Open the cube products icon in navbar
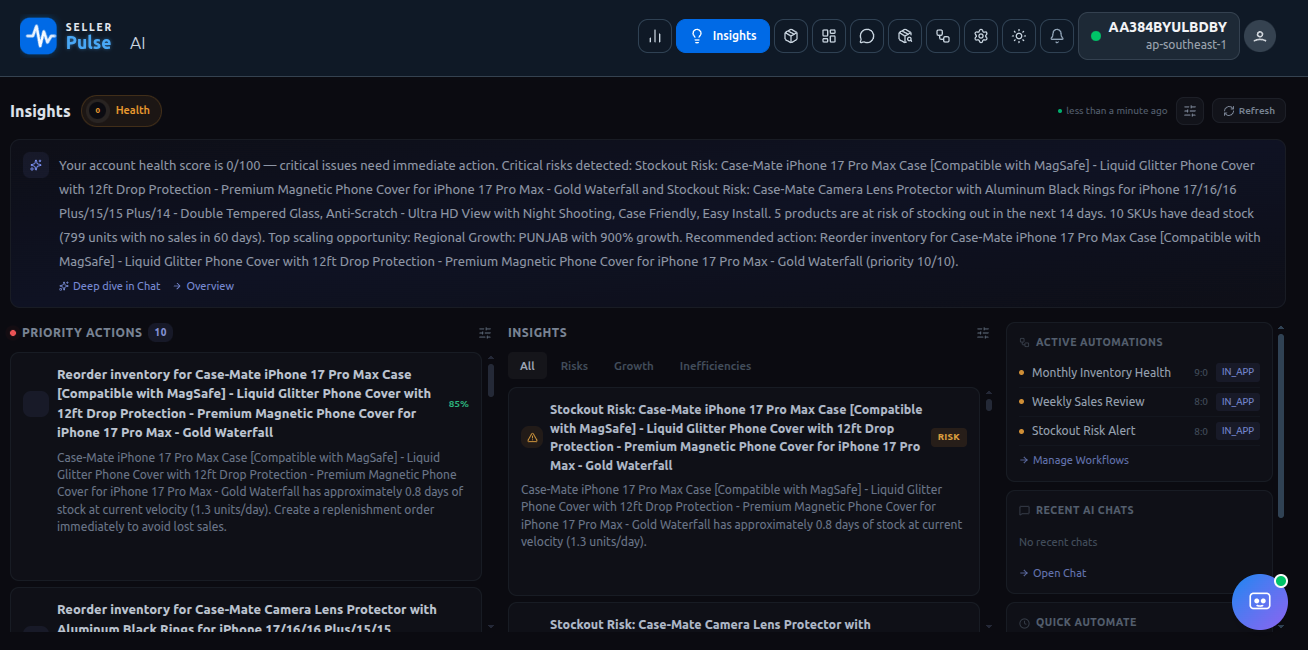Image resolution: width=1308 pixels, height=650 pixels. [x=791, y=36]
